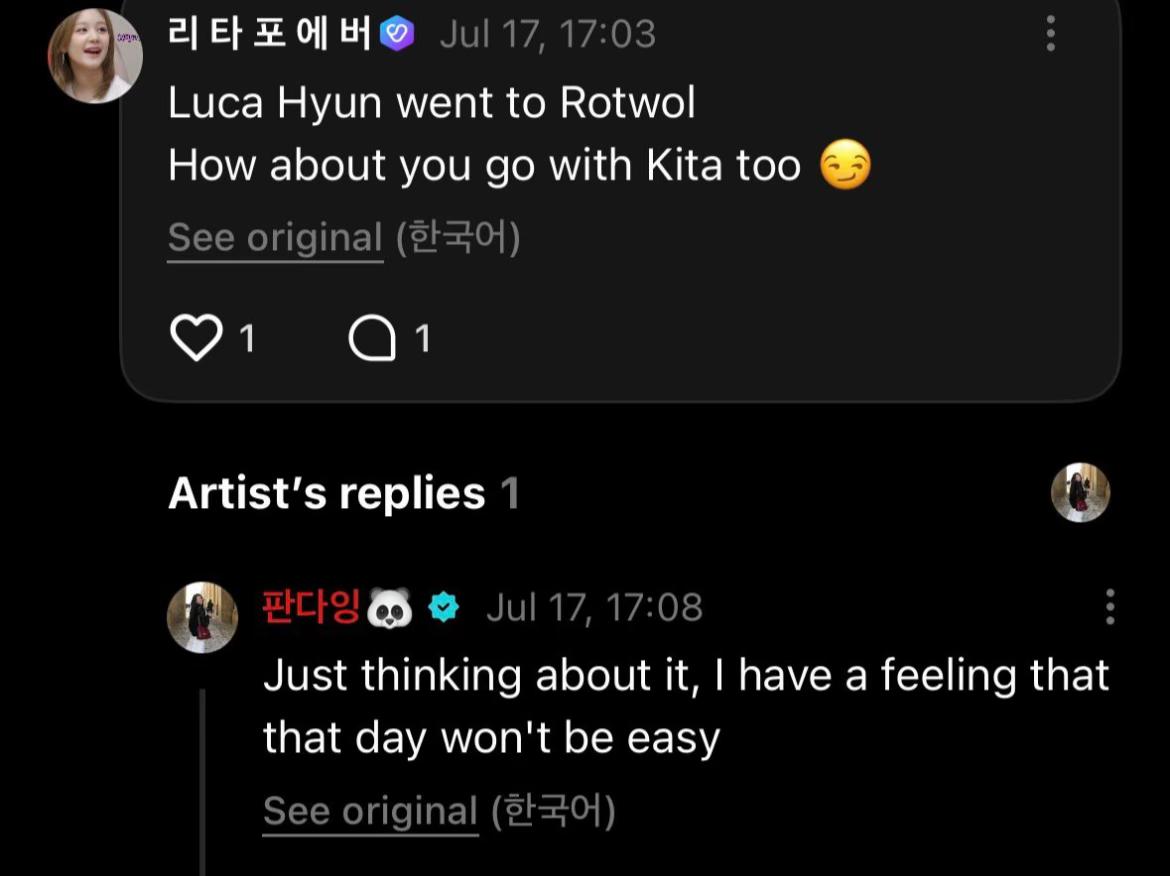Tap the smirking emoji in post

845,165
